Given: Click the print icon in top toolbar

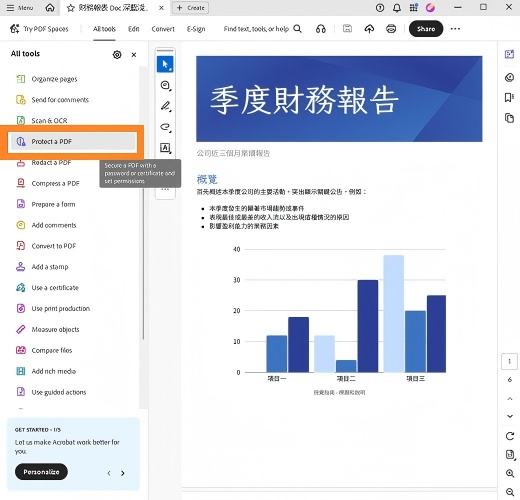Looking at the screenshot, I should 391,29.
